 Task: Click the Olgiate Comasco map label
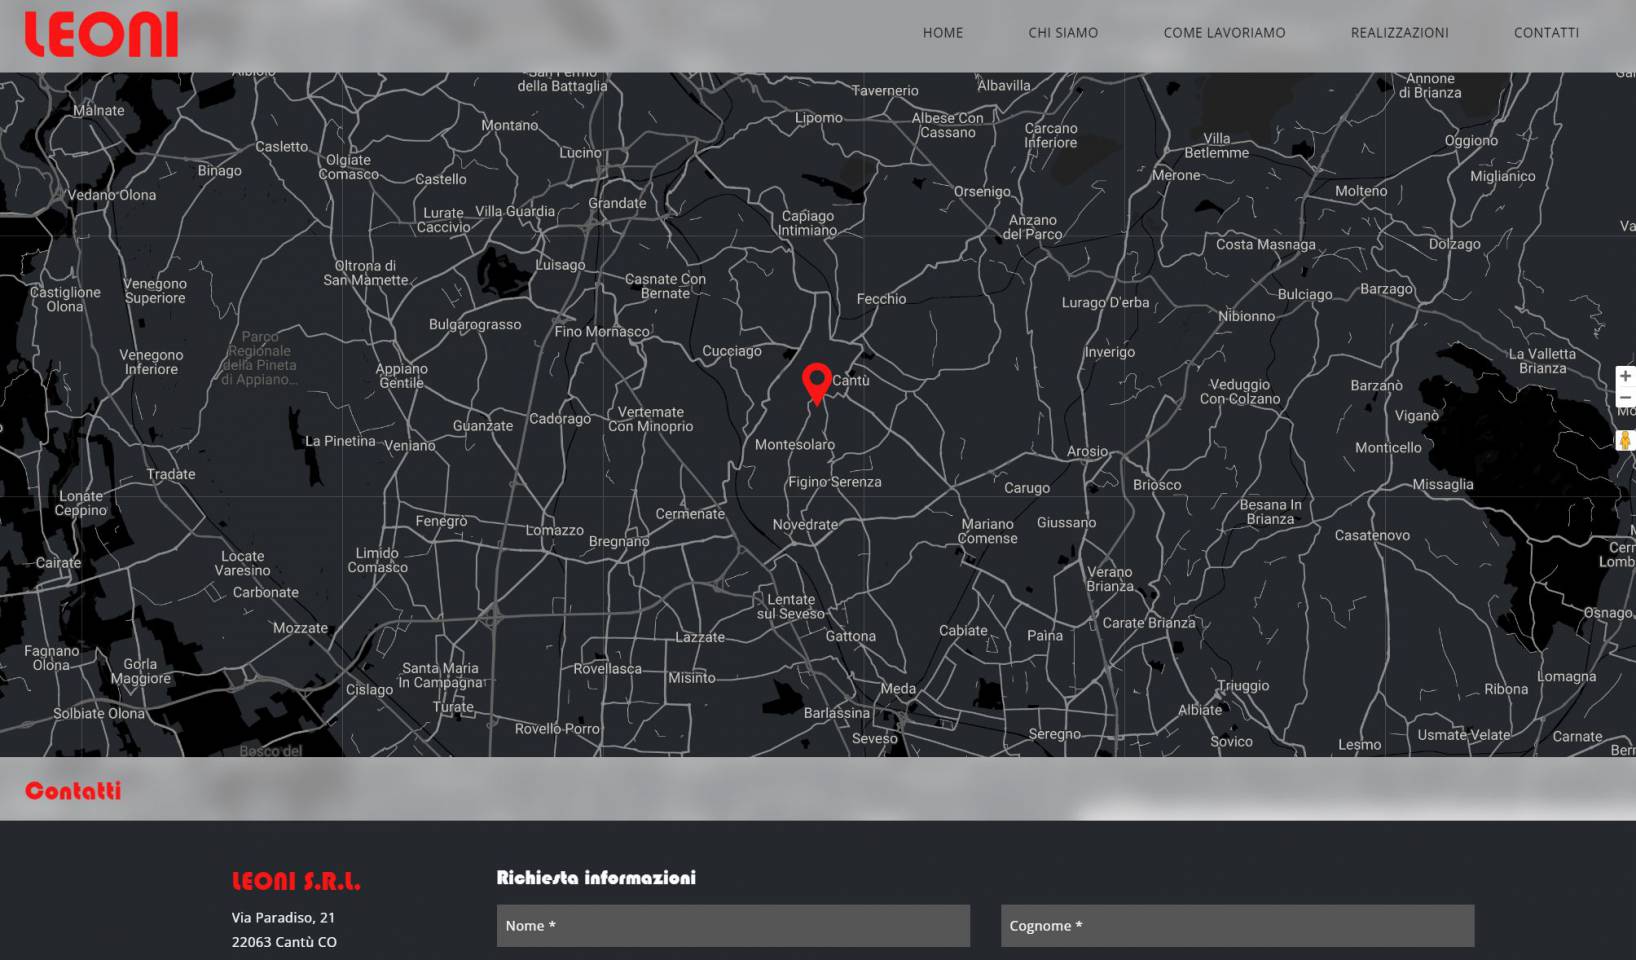(x=349, y=167)
